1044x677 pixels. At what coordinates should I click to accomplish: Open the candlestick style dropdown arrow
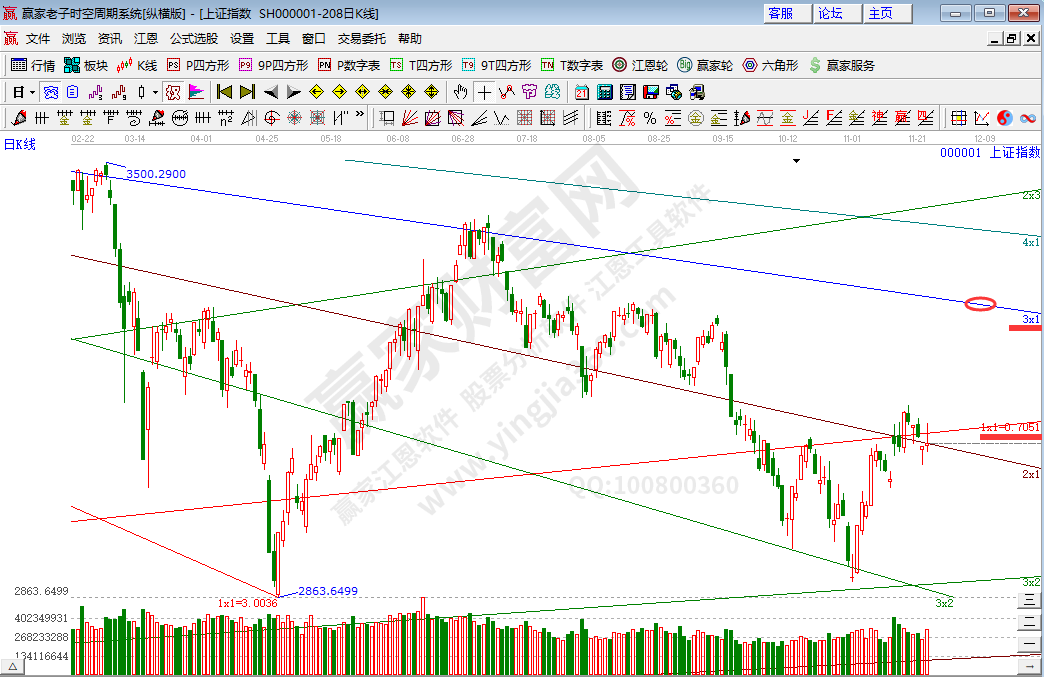[156, 92]
